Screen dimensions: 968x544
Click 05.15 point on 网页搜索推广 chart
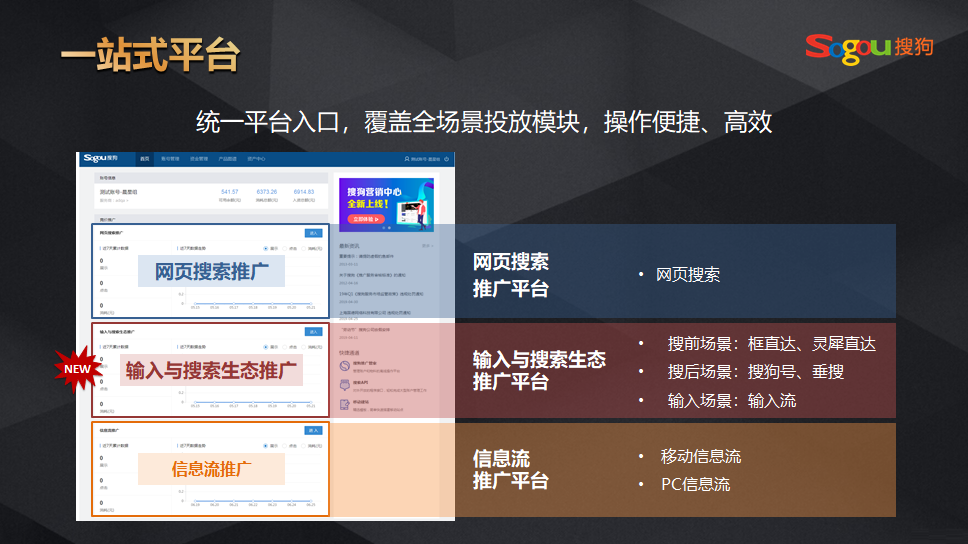[x=195, y=304]
